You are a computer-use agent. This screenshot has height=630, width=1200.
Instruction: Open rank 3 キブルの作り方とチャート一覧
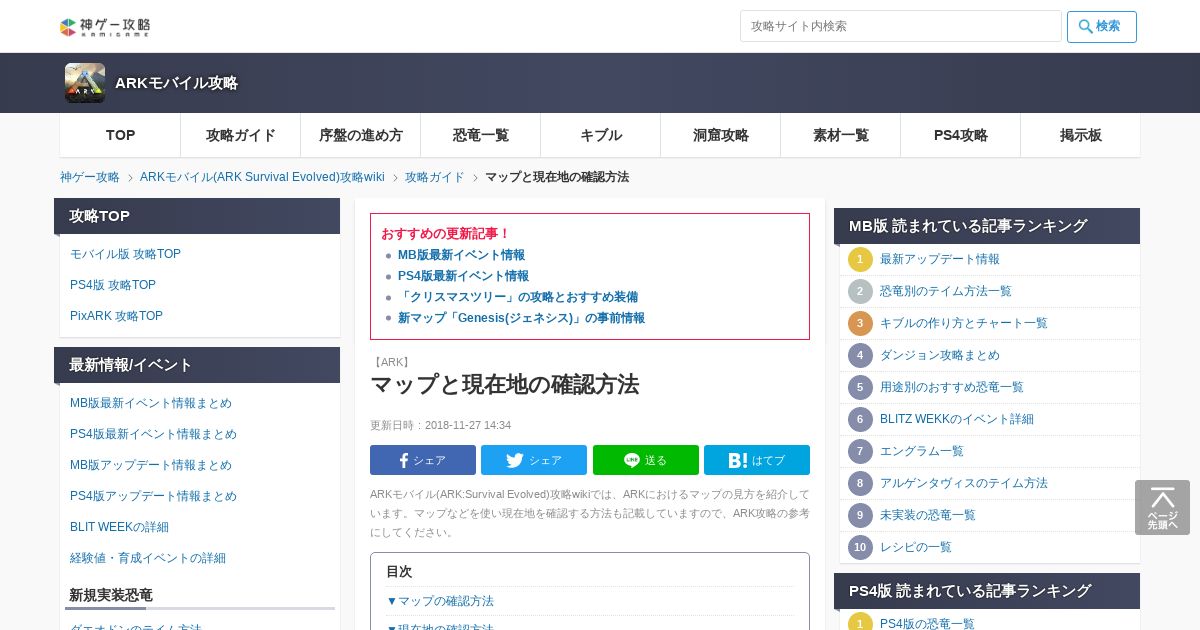click(964, 323)
